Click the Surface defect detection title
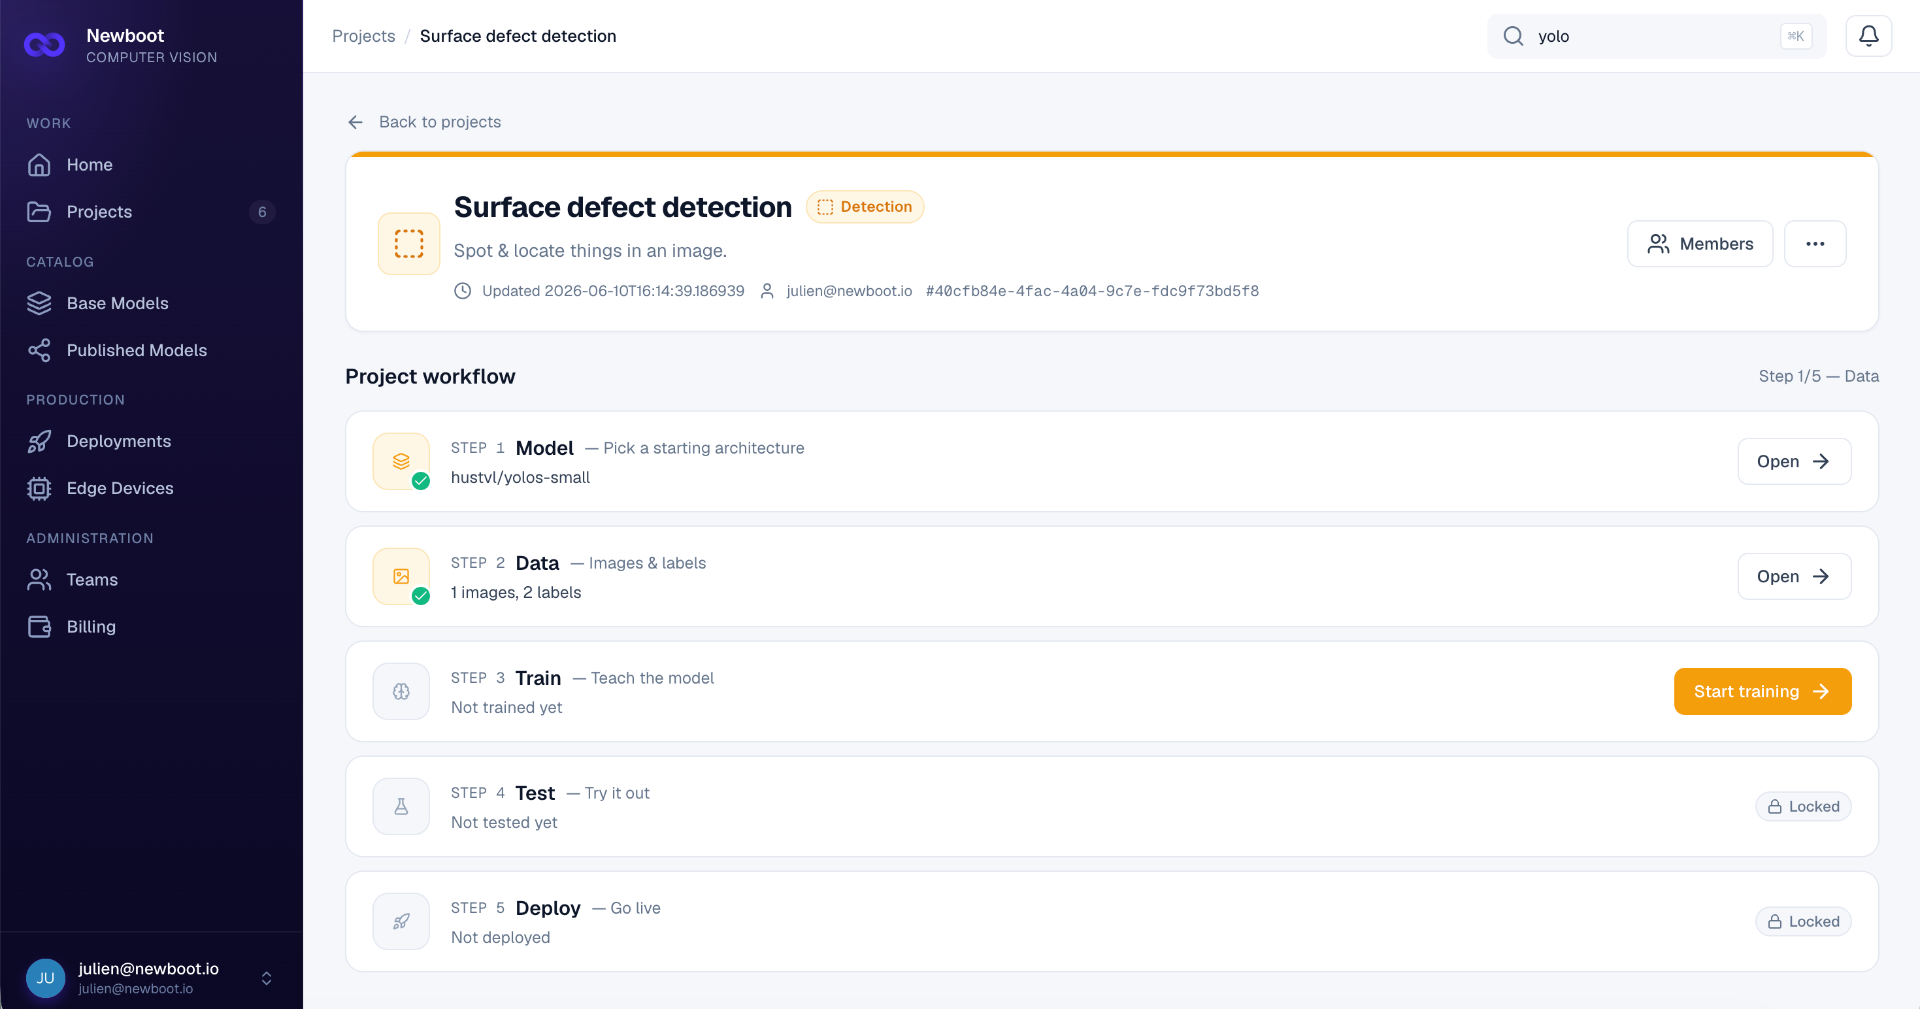Viewport: 1920px width, 1009px height. (623, 207)
